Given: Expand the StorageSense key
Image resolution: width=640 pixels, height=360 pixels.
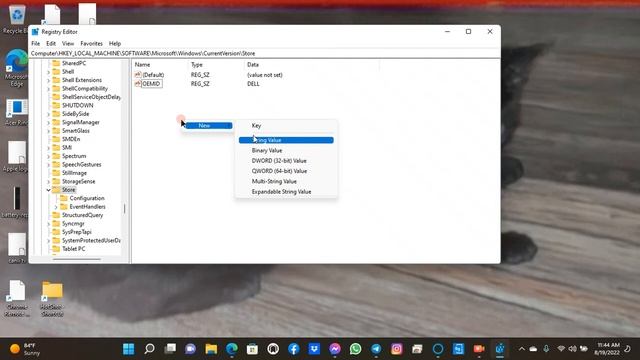Looking at the screenshot, I should (x=49, y=182).
